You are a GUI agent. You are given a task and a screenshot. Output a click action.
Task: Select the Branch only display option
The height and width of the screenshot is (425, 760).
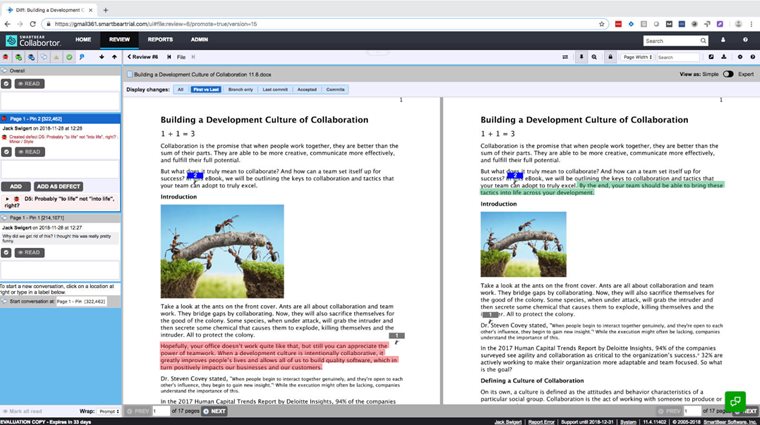[x=240, y=90]
